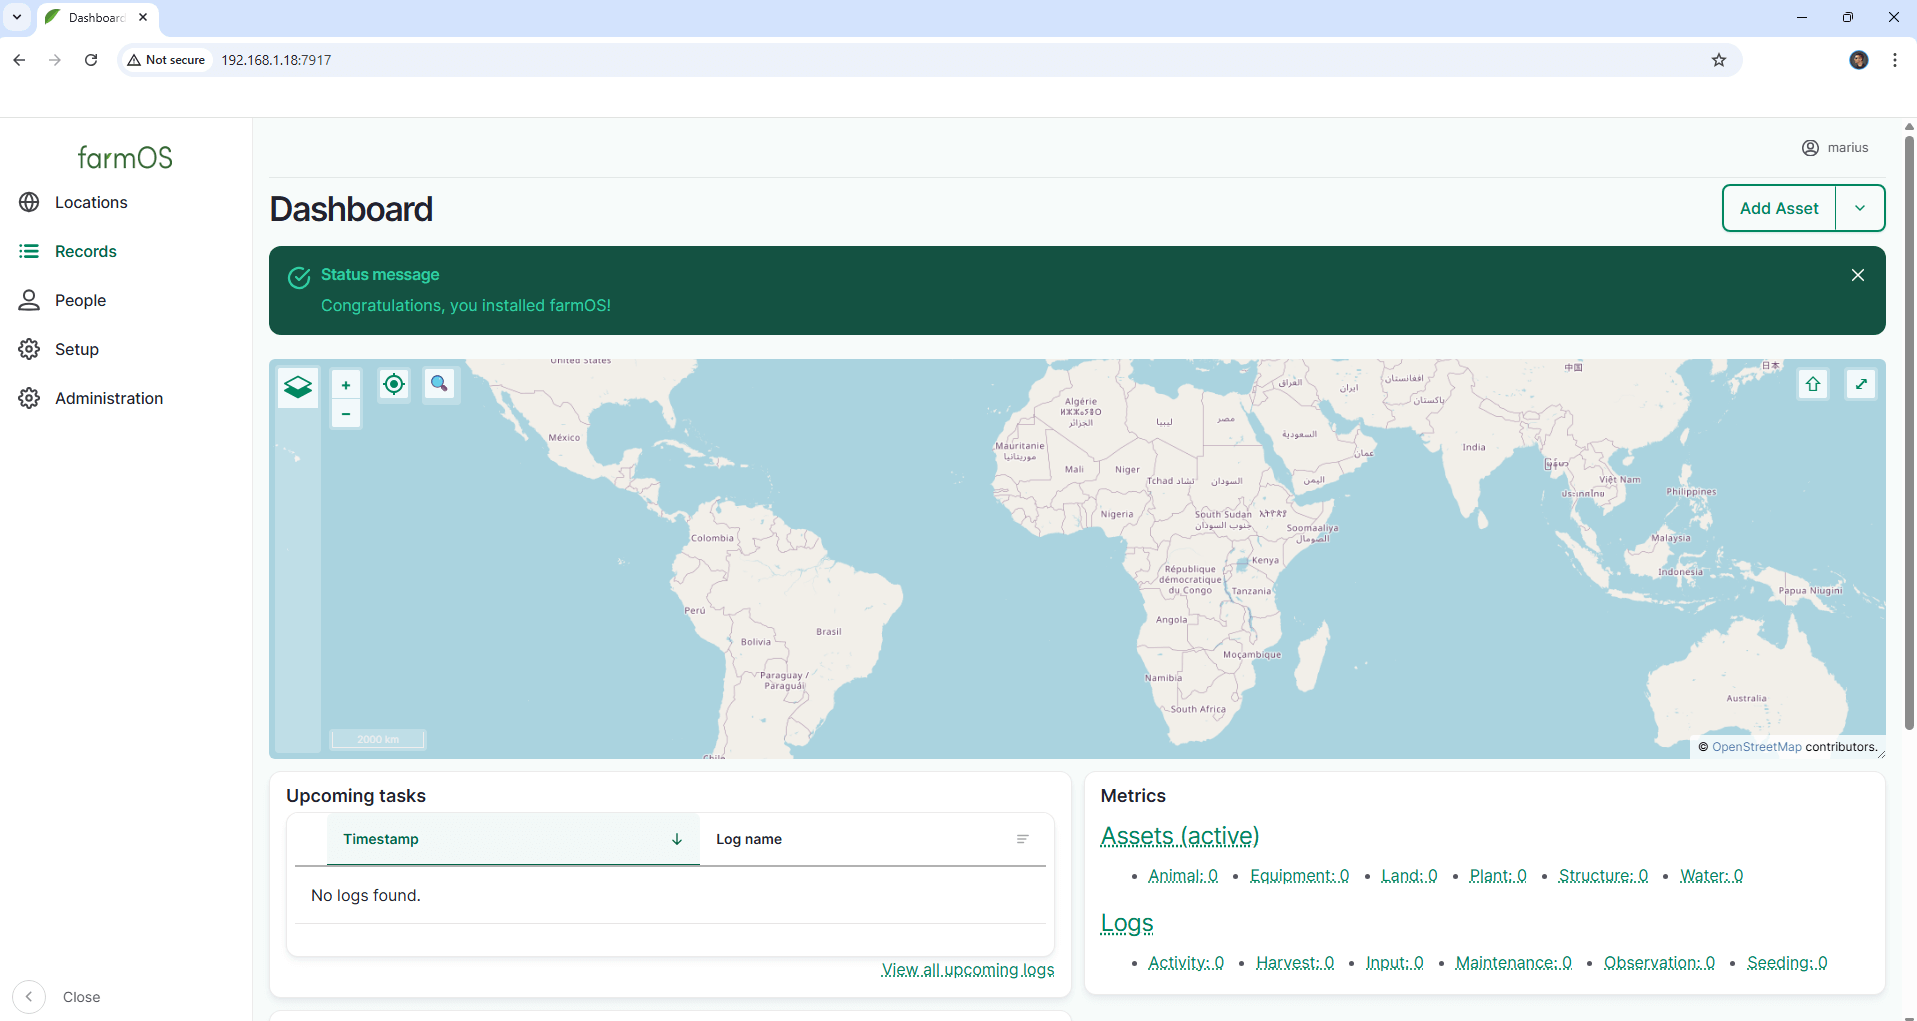Open View all upcoming logs link
Image resolution: width=1917 pixels, height=1021 pixels.
coord(967,970)
